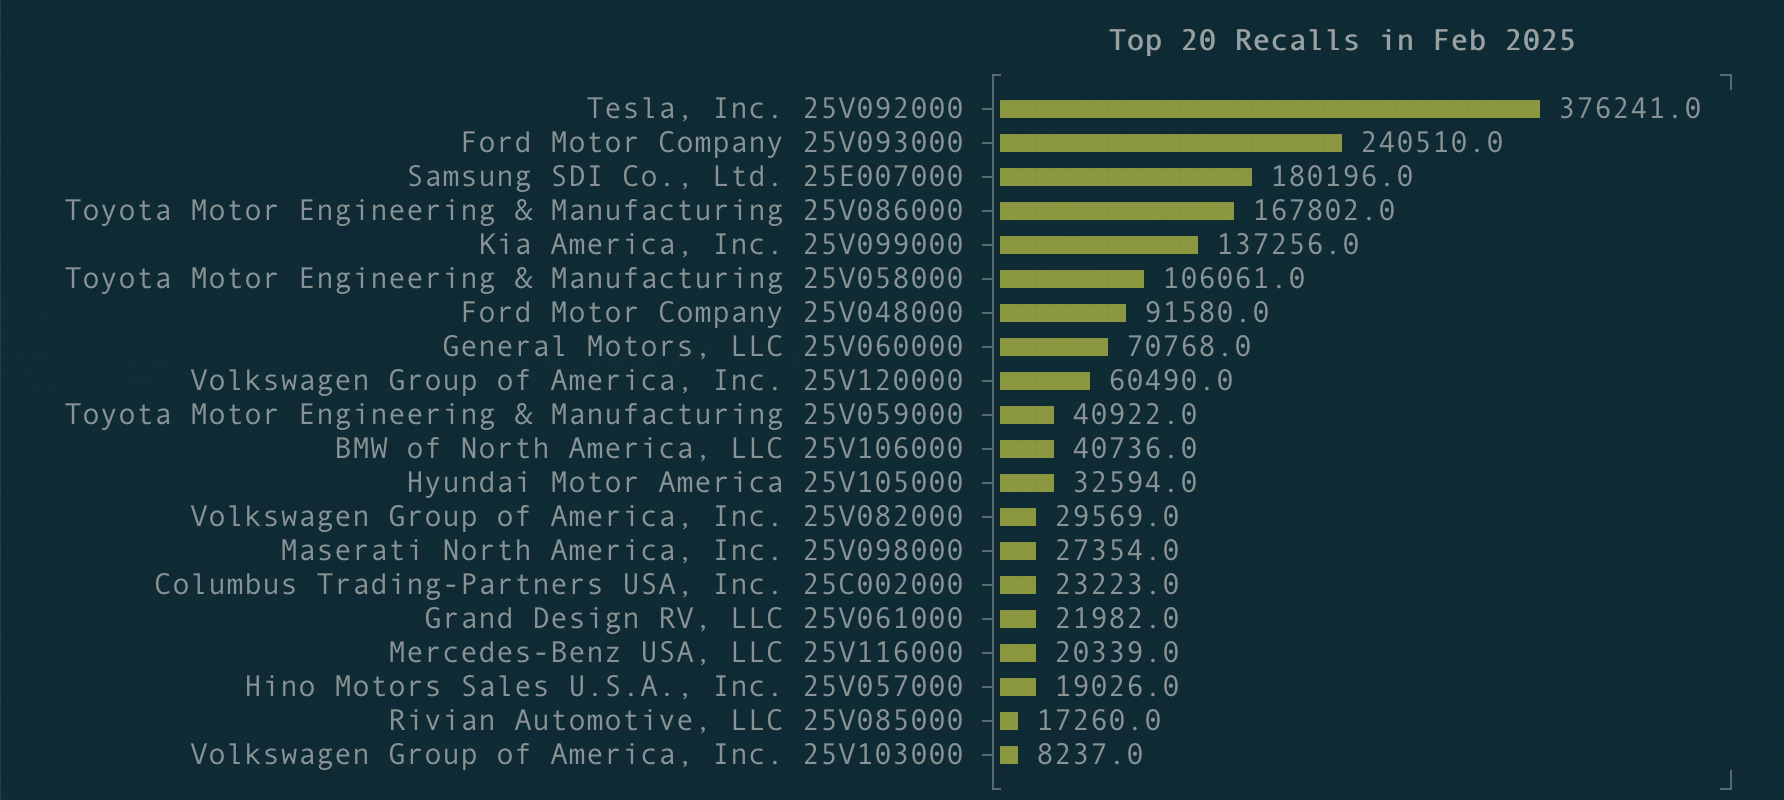Click the Hyundai Motor America 25V105000 label

(685, 482)
